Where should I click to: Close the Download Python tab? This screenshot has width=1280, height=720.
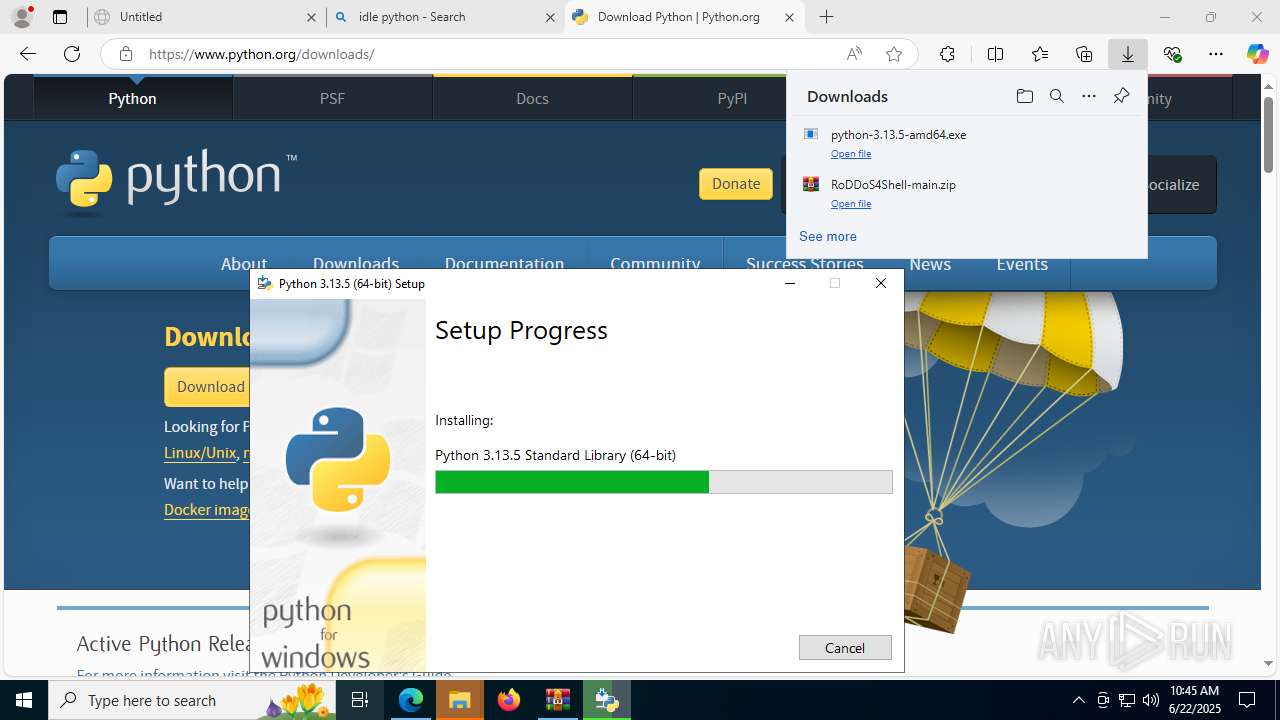(x=789, y=17)
